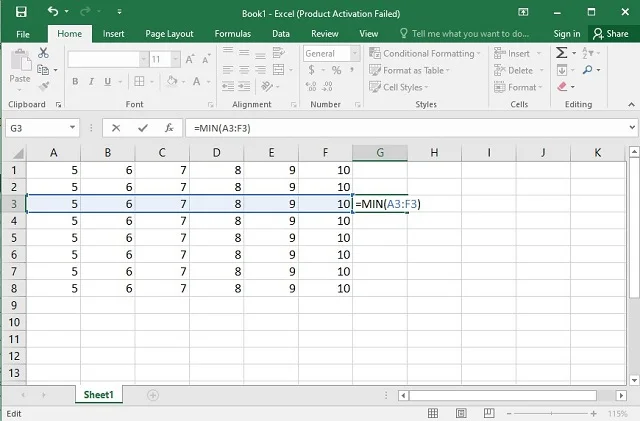Click the Cut scissors icon
This screenshot has width=640, height=421.
(43, 53)
